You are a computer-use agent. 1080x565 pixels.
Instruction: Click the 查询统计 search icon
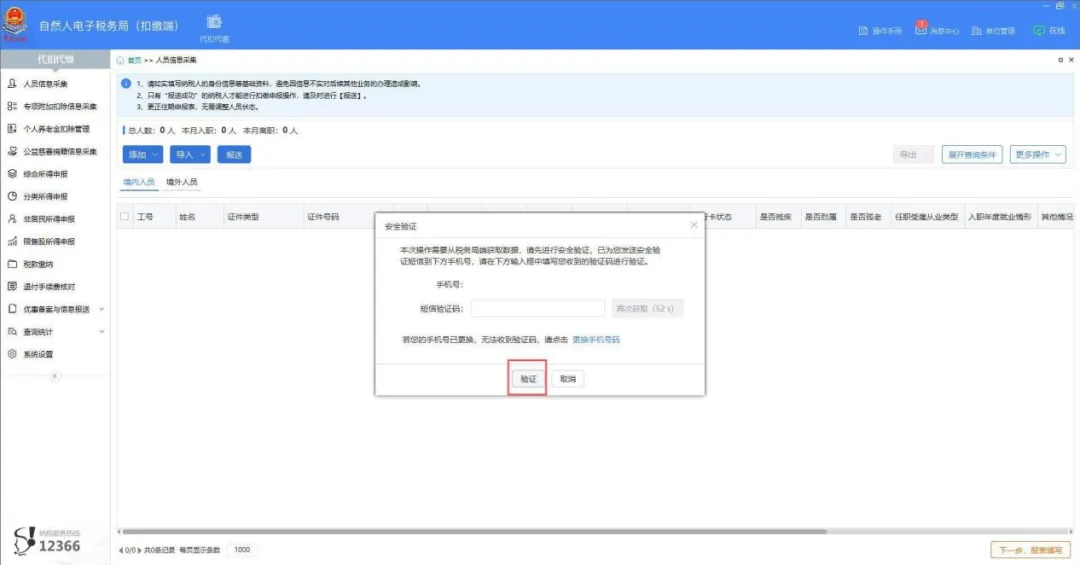pyautogui.click(x=12, y=331)
